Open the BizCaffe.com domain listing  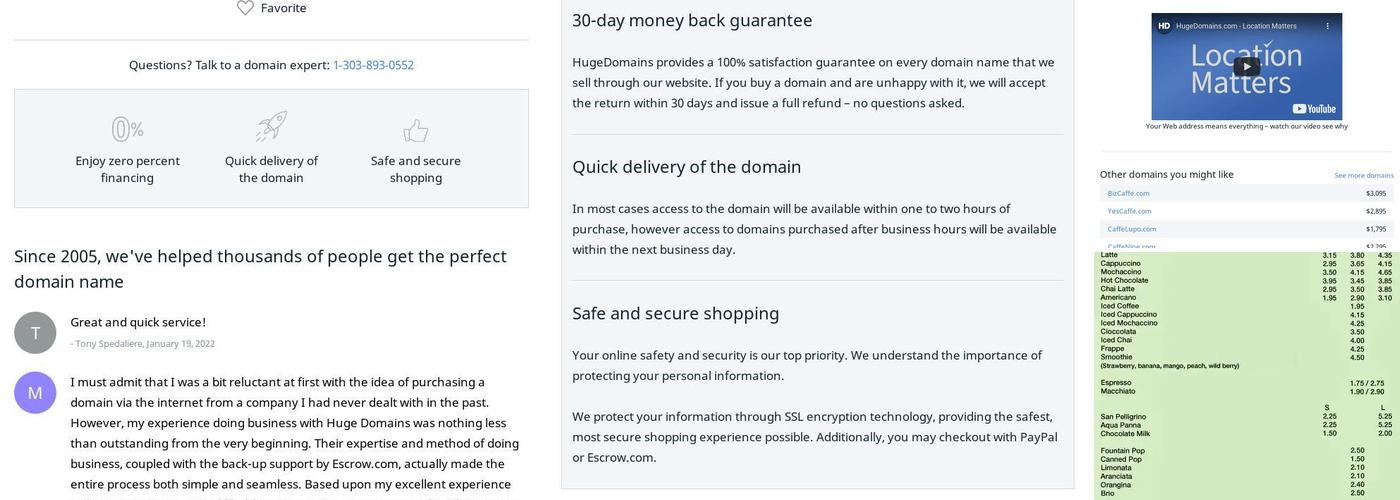[1128, 193]
